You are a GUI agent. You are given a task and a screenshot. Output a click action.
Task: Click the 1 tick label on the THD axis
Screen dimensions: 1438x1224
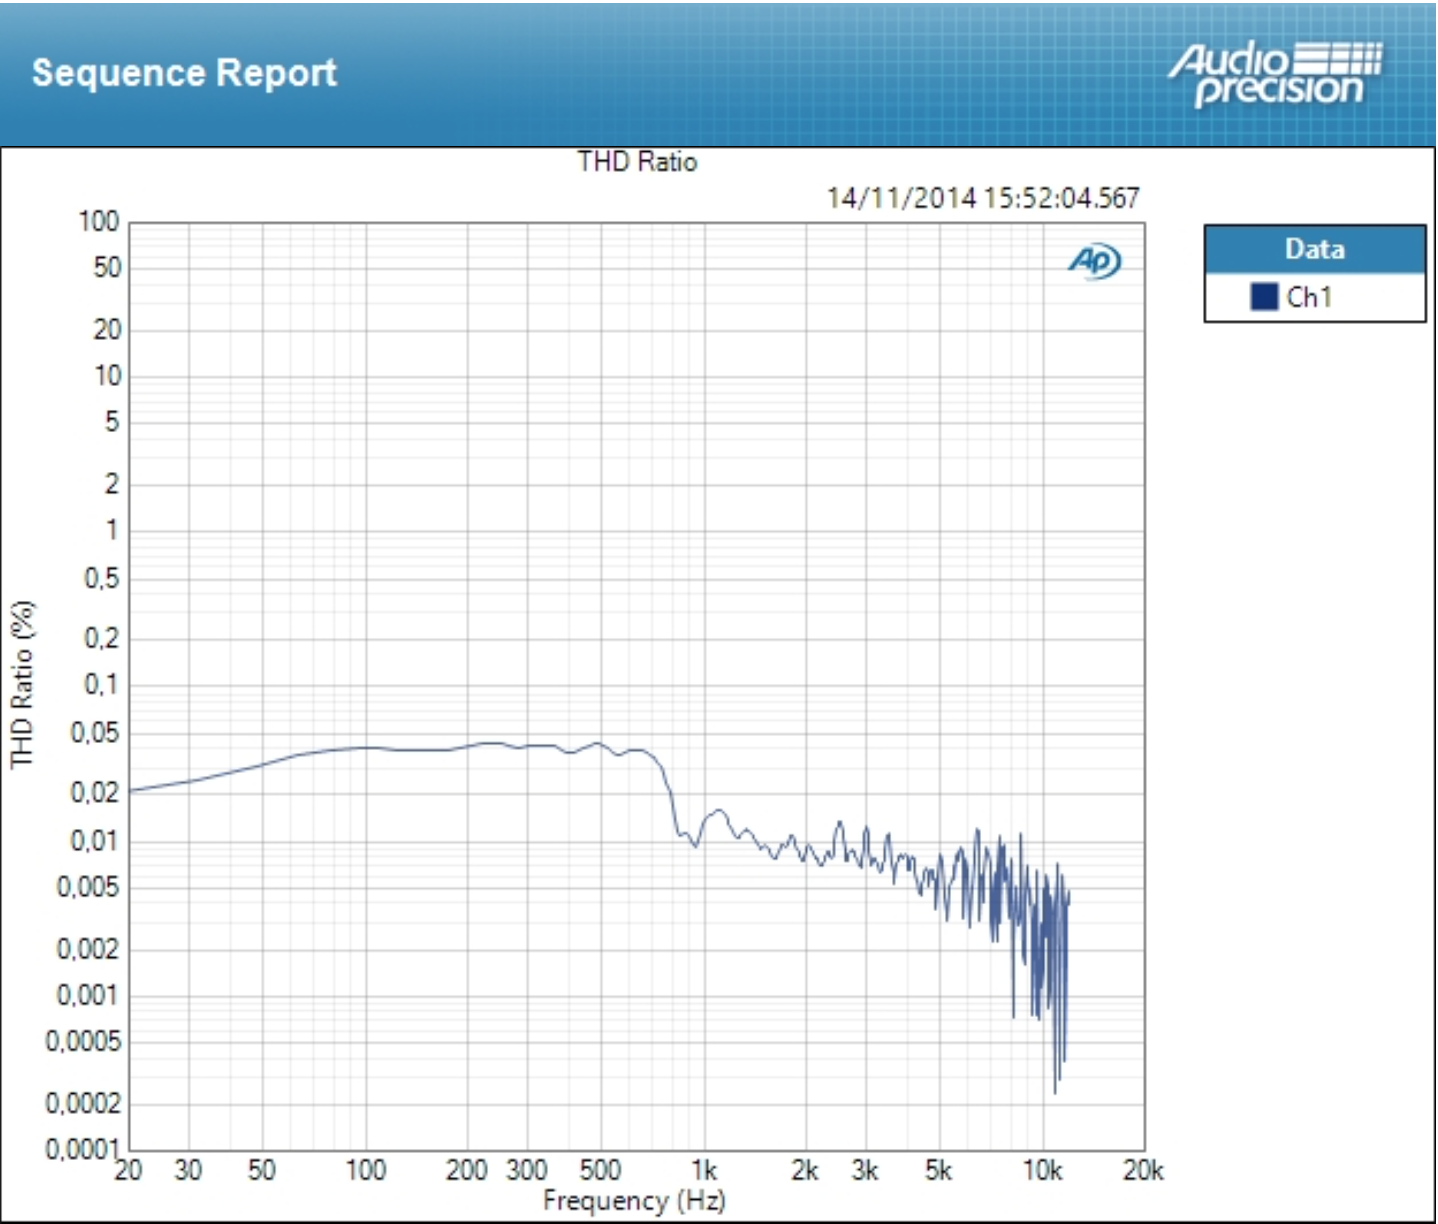pyautogui.click(x=112, y=530)
